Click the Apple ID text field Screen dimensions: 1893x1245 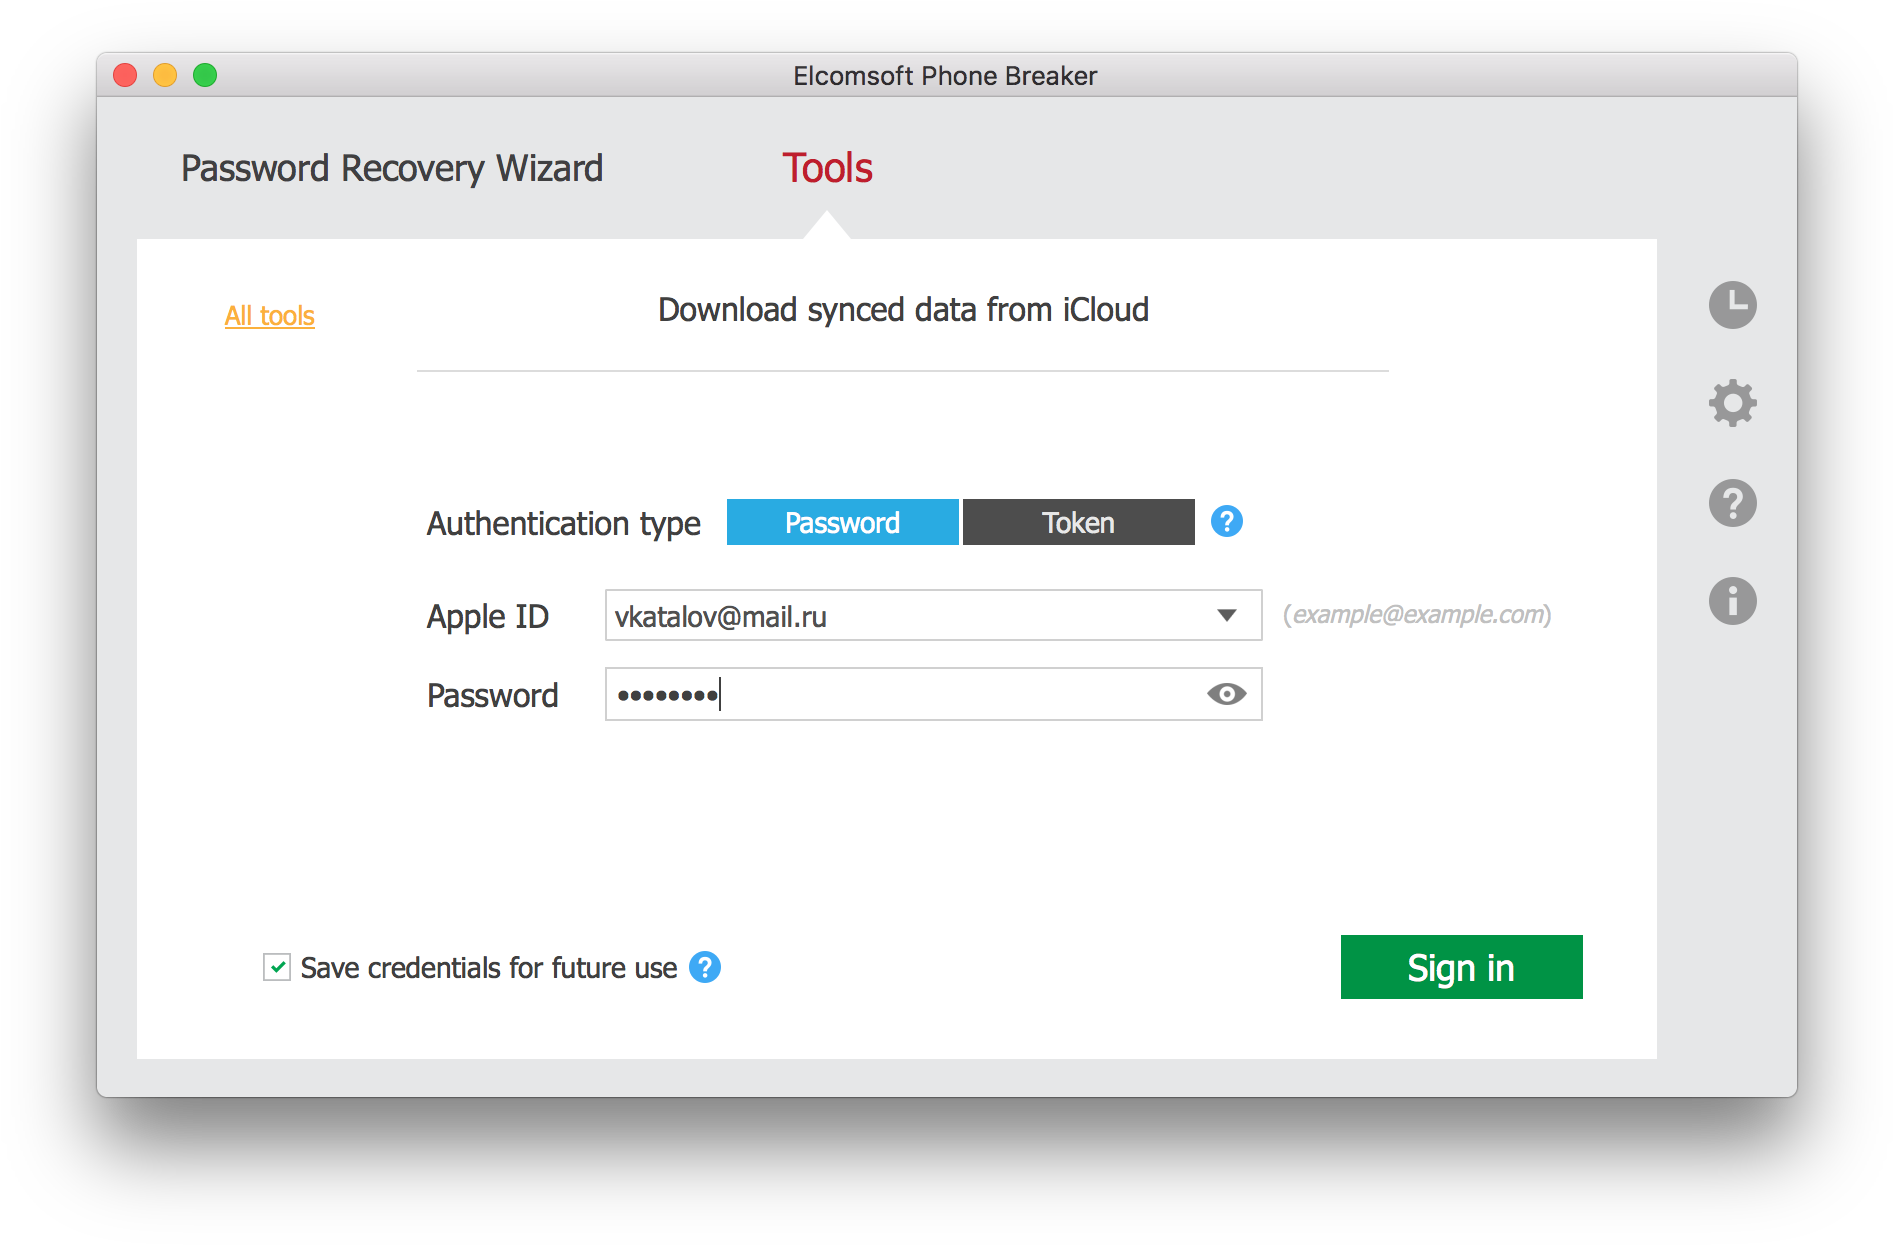coord(900,616)
